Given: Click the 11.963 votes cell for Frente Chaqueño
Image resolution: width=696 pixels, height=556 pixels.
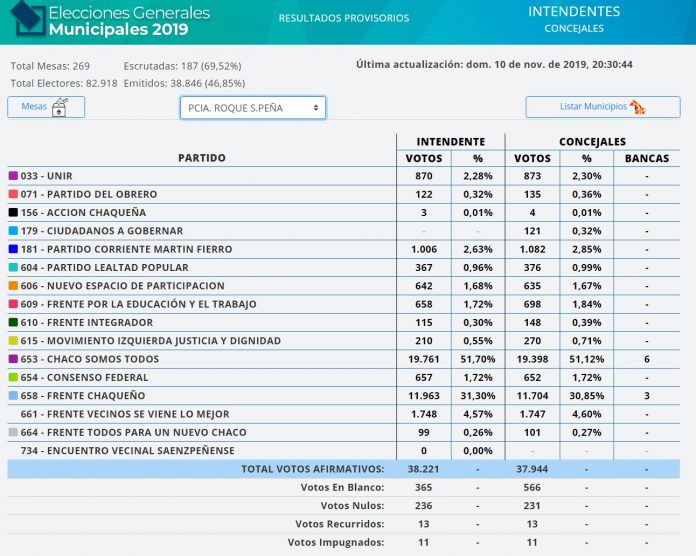Looking at the screenshot, I should pos(424,396).
